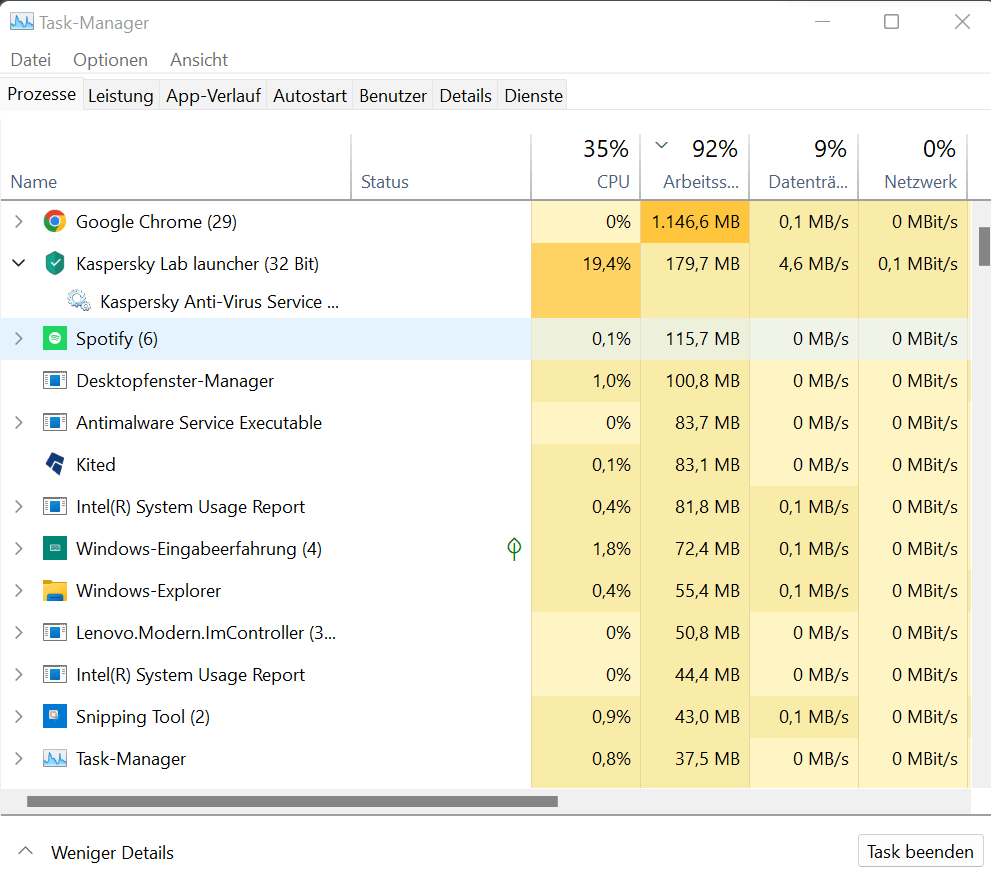991x882 pixels.
Task: Click the Lenovo.Modern.ImController icon
Action: pos(55,632)
